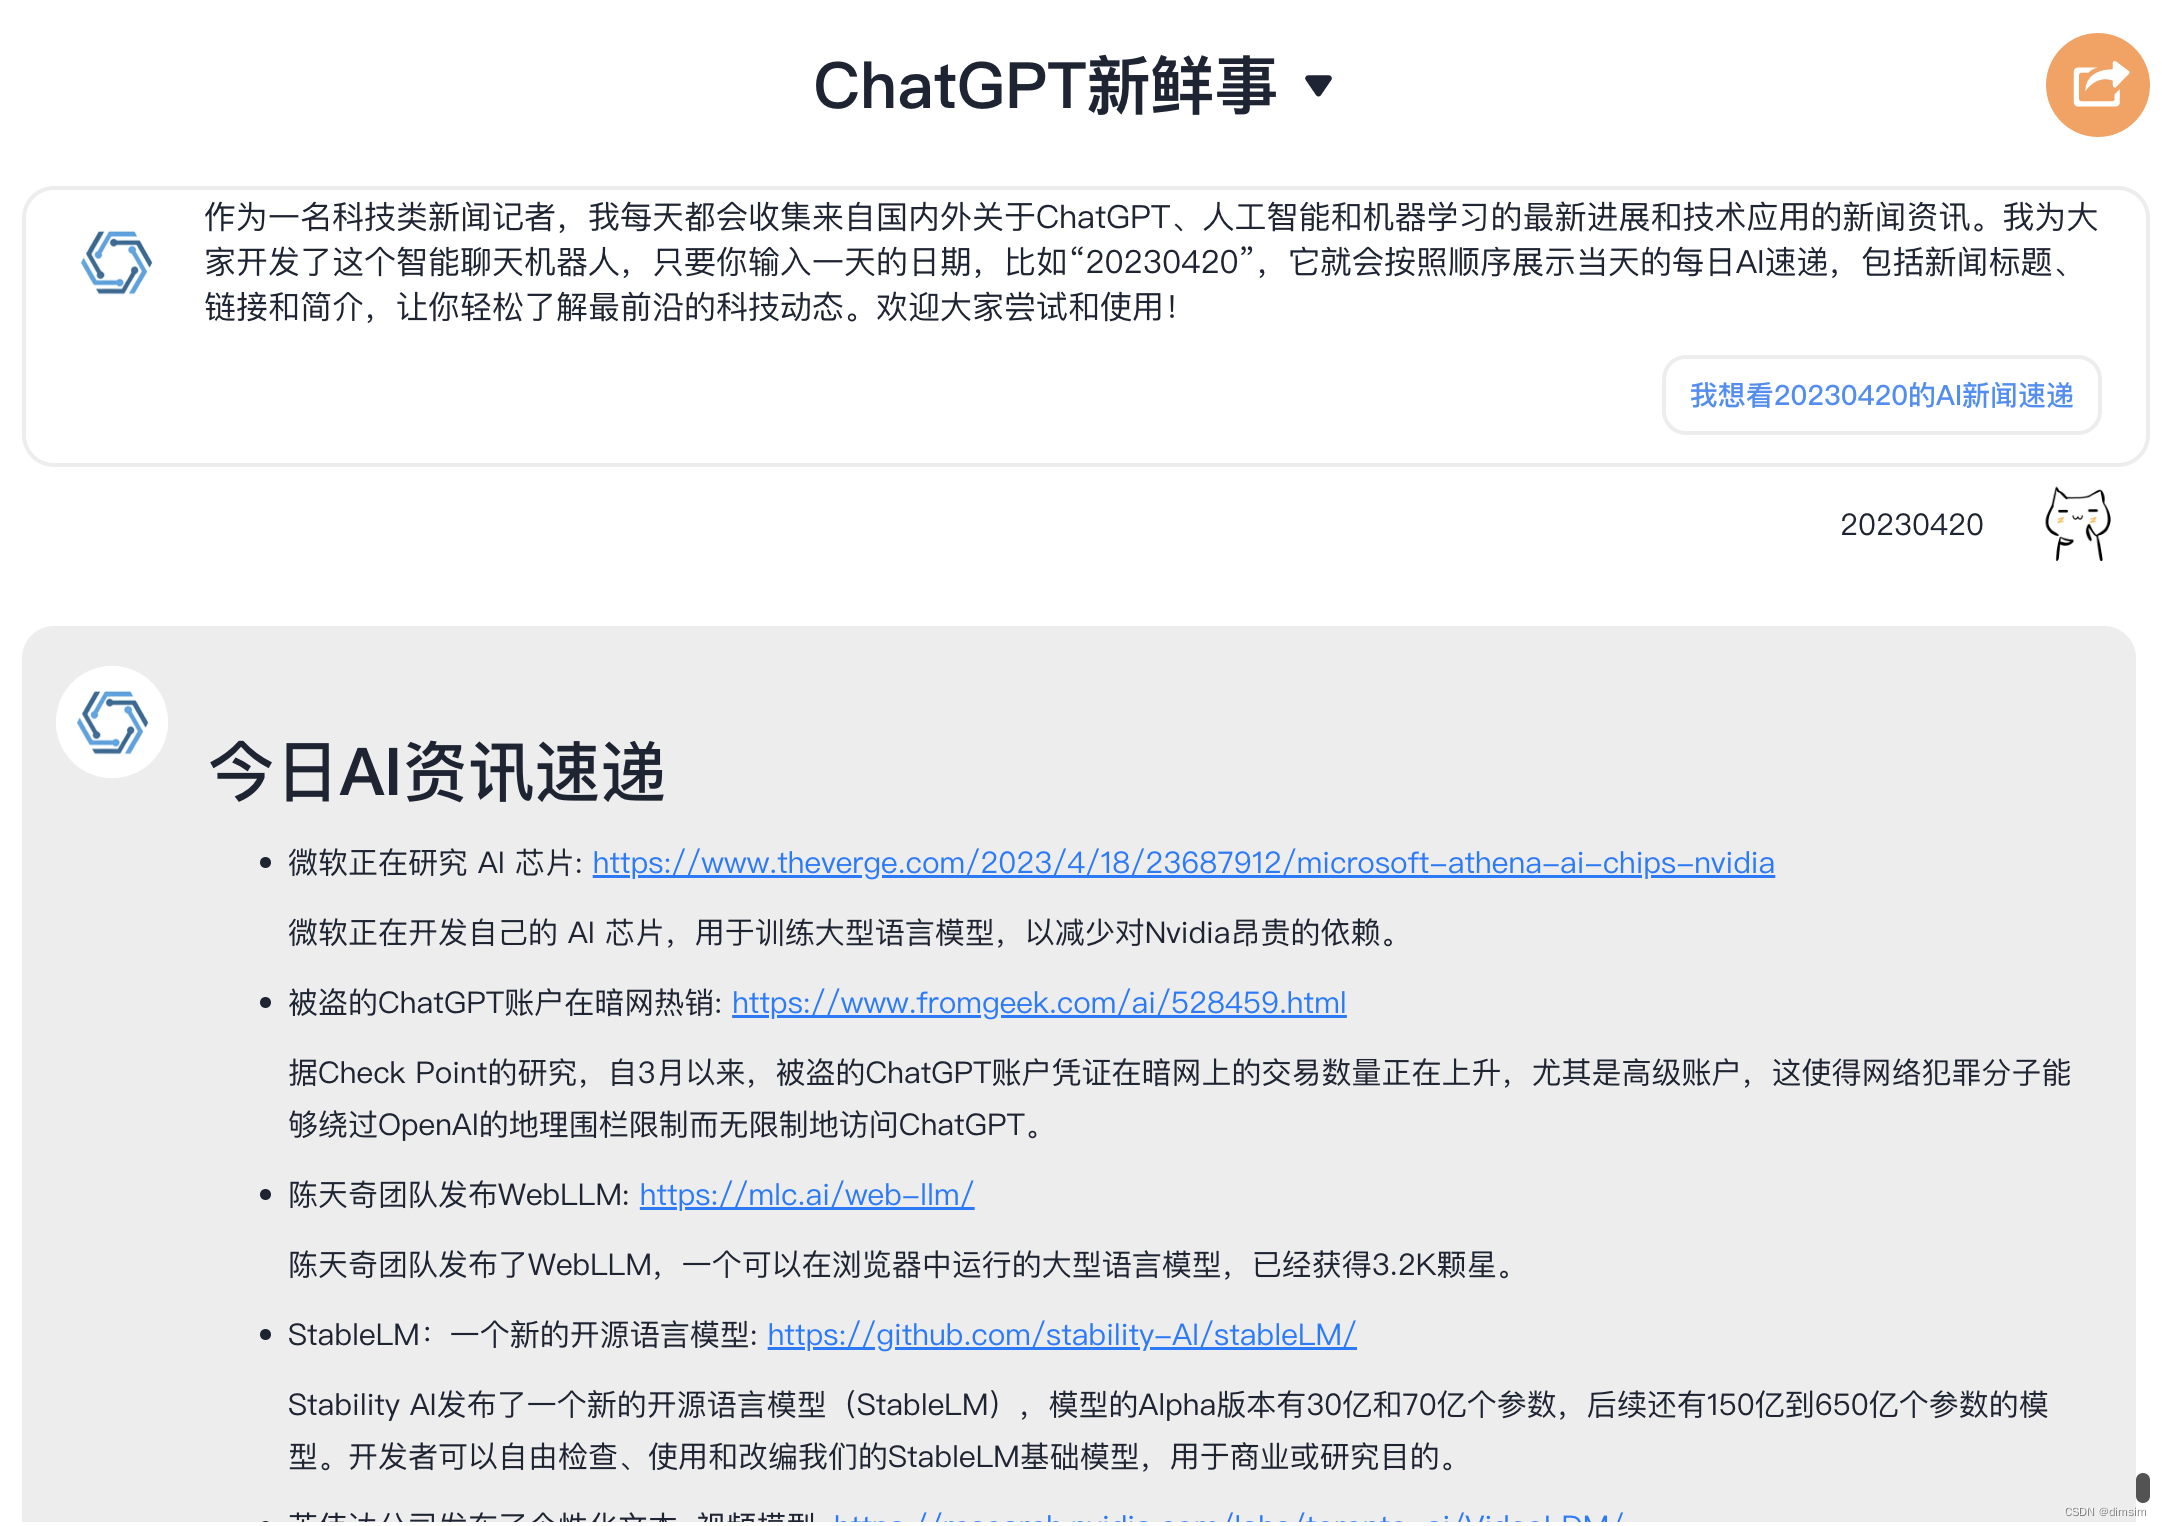Click the 今日AI资讯速递 heading
The image size is (2162, 1526).
(x=437, y=772)
